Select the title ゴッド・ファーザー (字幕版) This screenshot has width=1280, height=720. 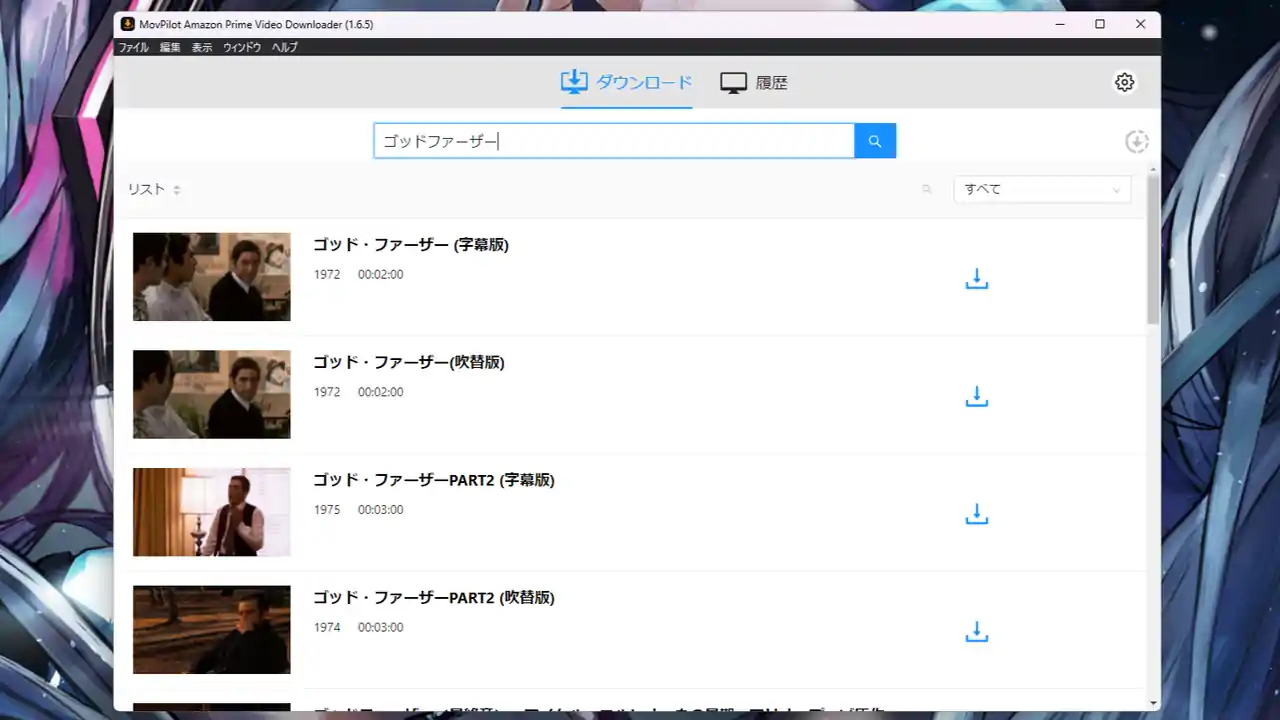pos(411,245)
